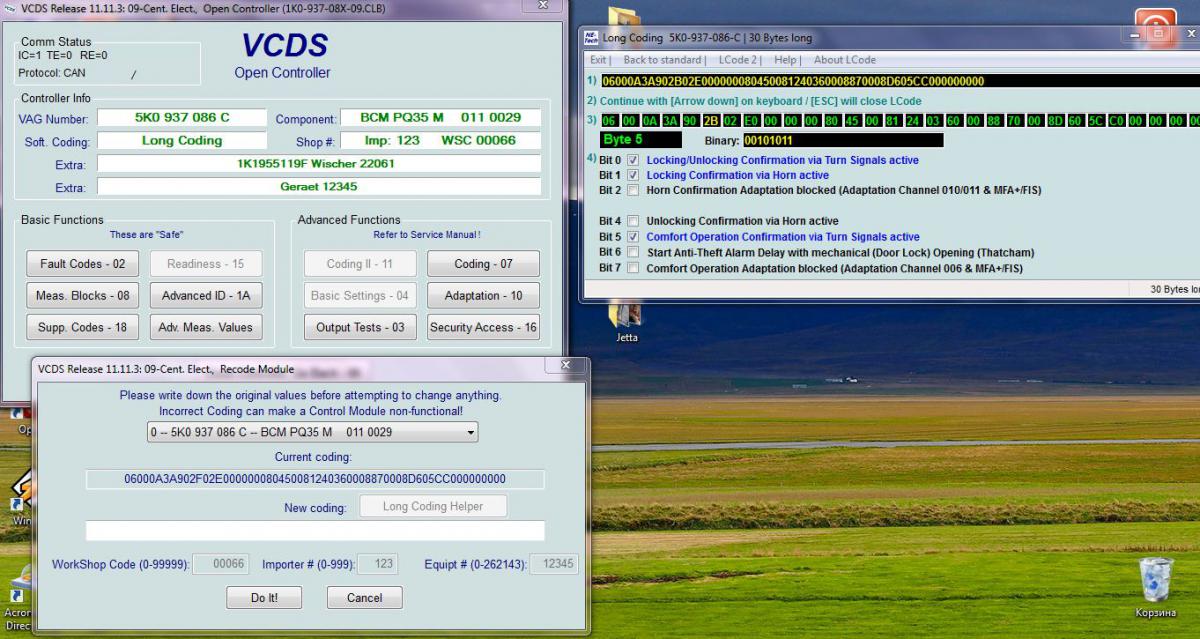Click the Shop # value Imp: 123 WSC 00066
1200x639 pixels.
[x=440, y=141]
